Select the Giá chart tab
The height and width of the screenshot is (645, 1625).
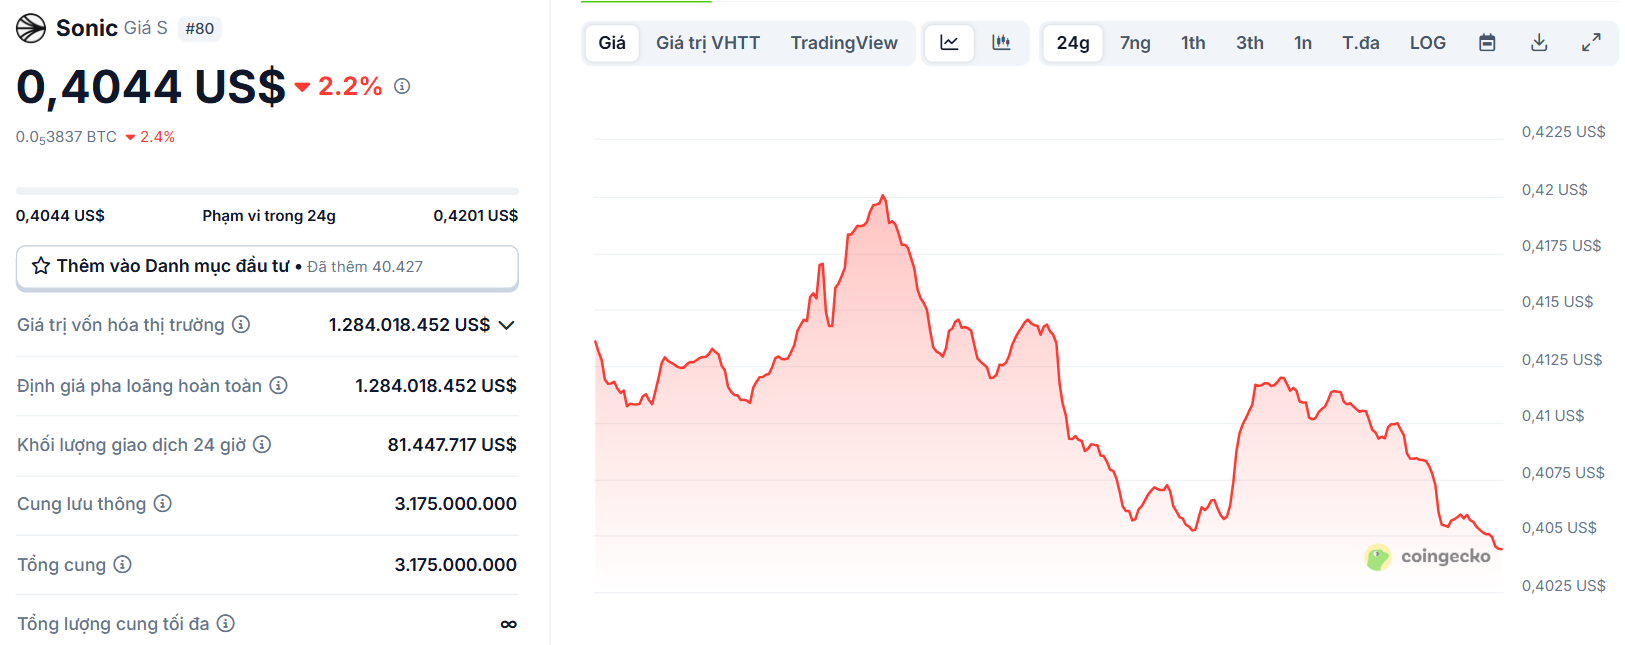coord(612,43)
